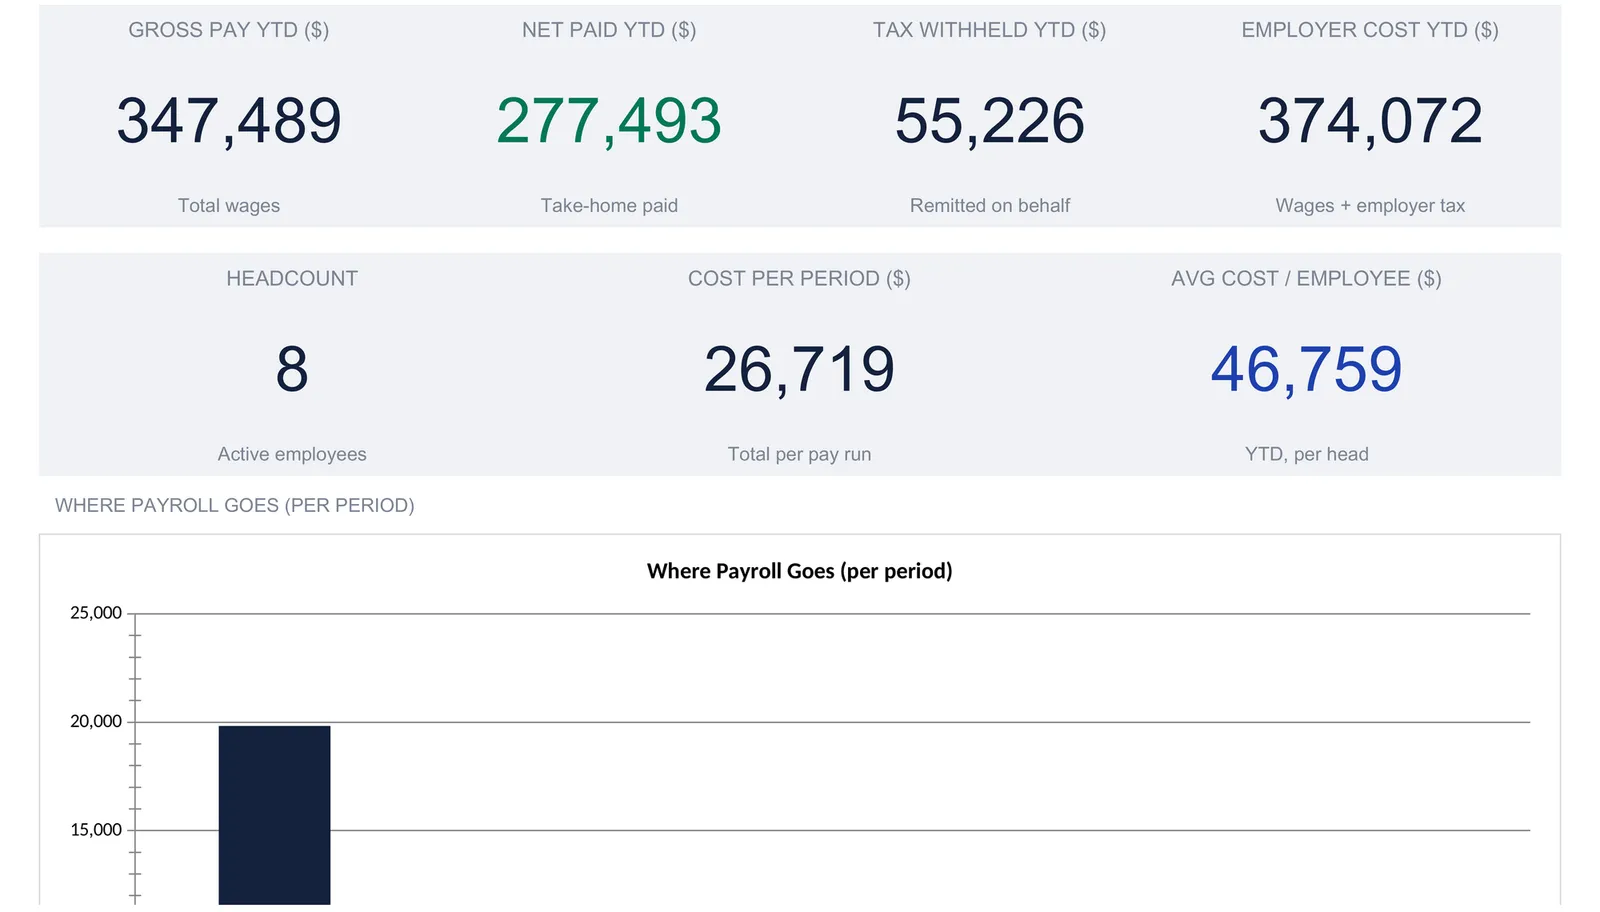This screenshot has width=1600, height=912.
Task: Click the 15,000 axis label
Action: pyautogui.click(x=96, y=829)
